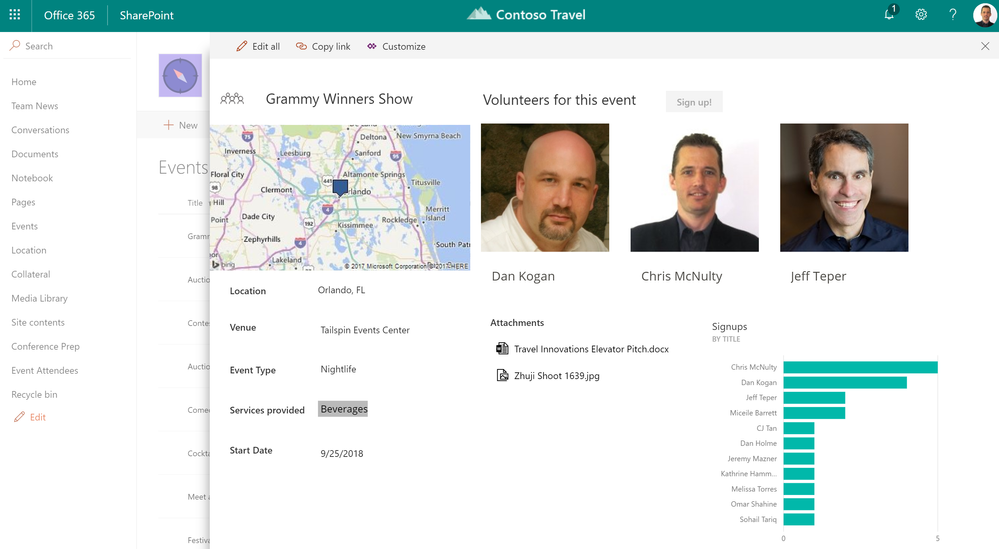Click the Contoso Travel mountain logo
999x549 pixels.
click(479, 14)
